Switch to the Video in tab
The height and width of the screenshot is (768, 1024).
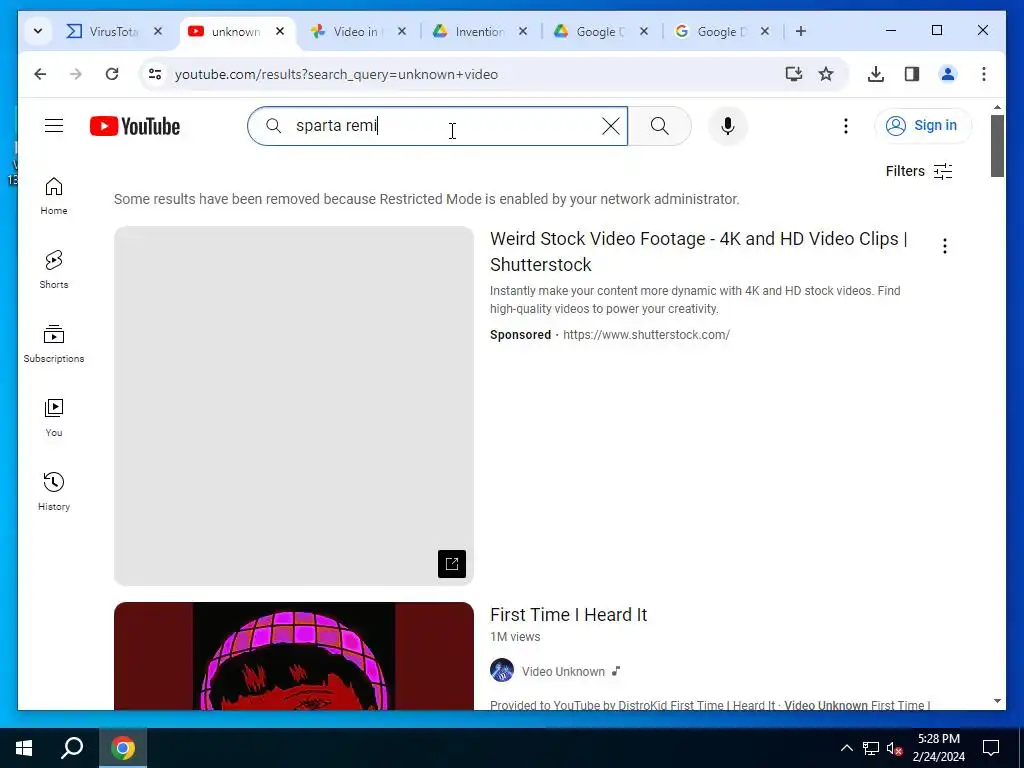point(359,31)
